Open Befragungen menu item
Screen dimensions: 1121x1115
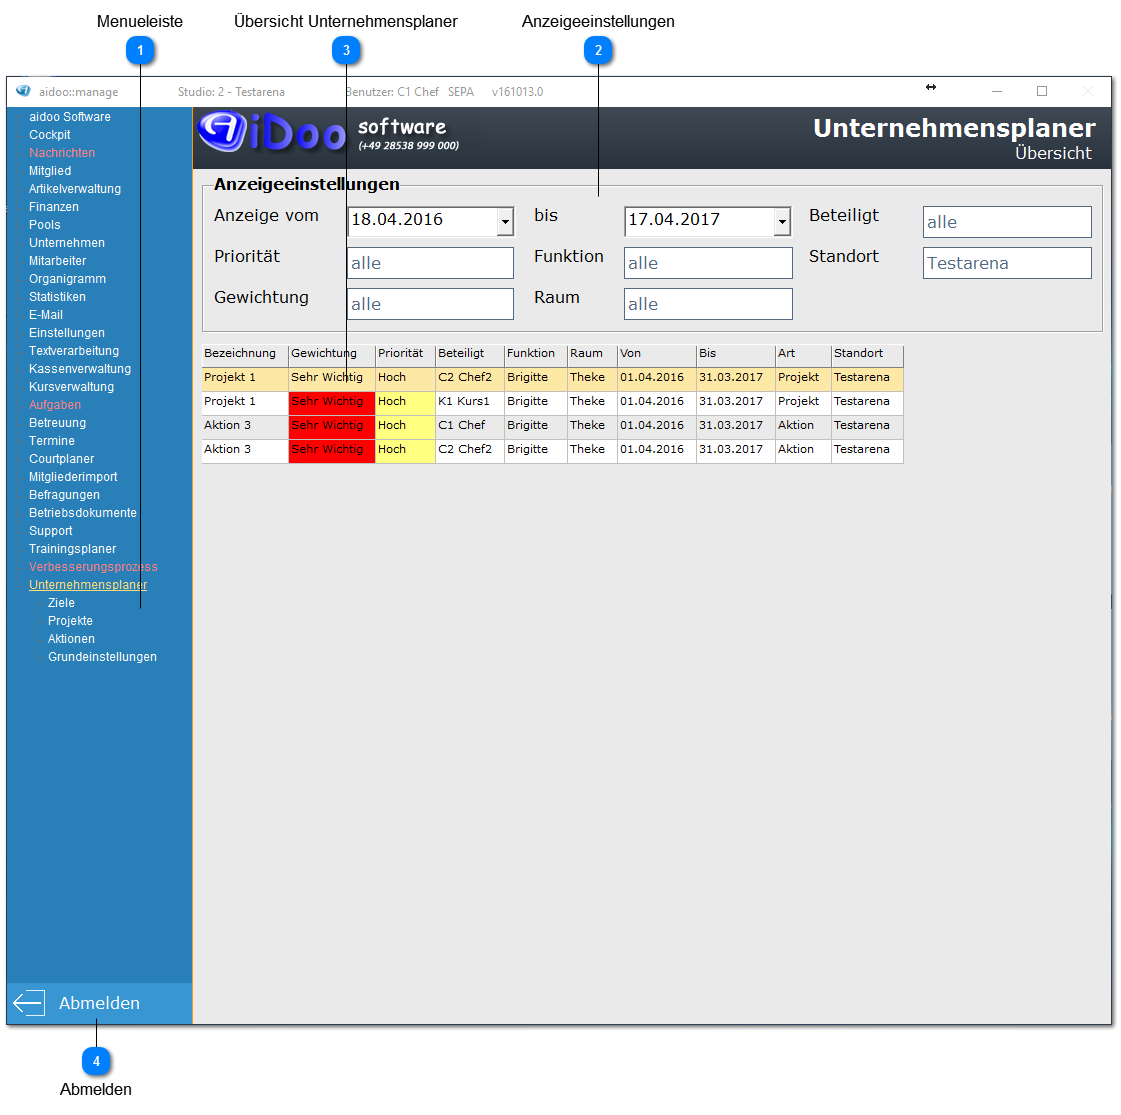point(64,495)
